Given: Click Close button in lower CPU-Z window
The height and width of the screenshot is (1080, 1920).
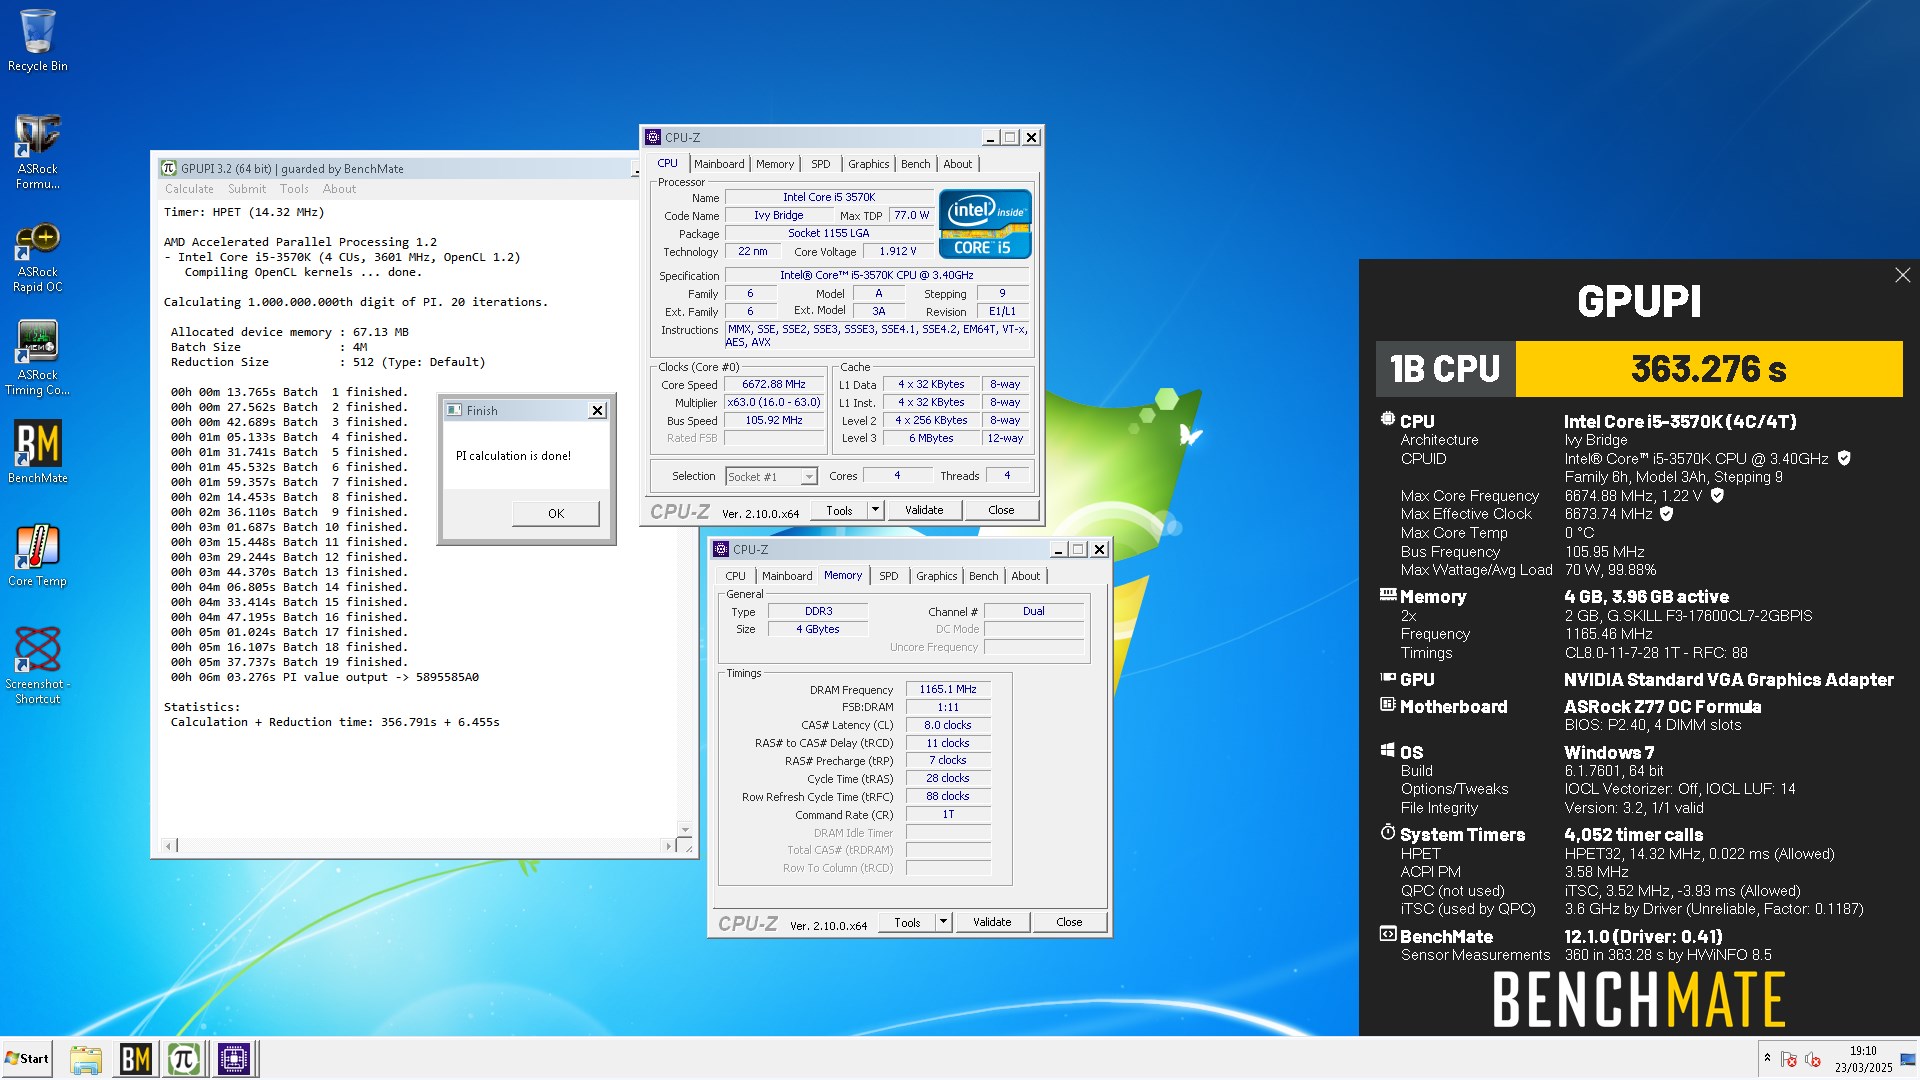Looking at the screenshot, I should coord(1069,922).
